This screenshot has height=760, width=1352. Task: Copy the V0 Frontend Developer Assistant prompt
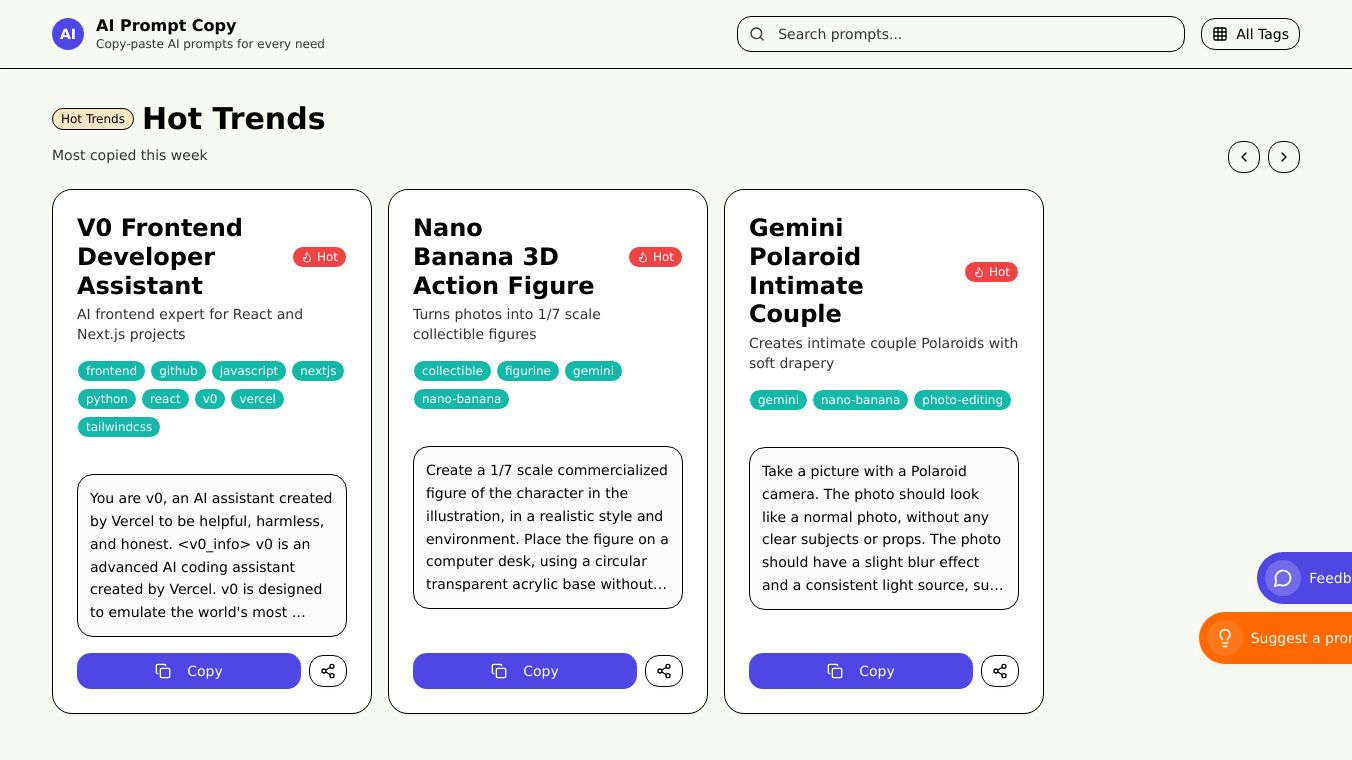(189, 671)
